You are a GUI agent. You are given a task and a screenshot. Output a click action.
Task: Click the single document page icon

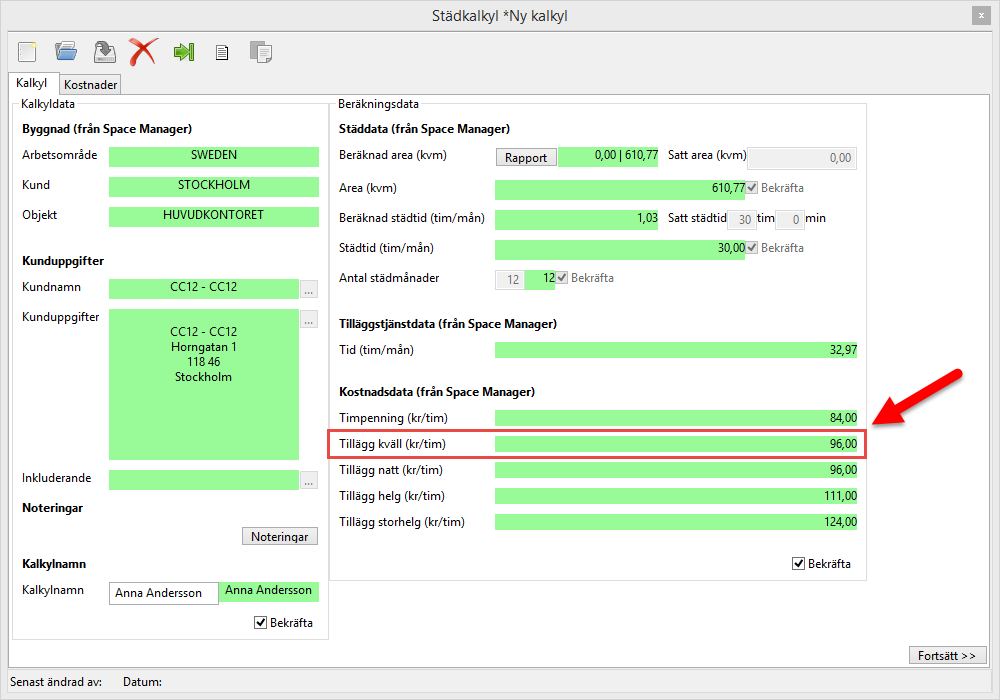[222, 52]
